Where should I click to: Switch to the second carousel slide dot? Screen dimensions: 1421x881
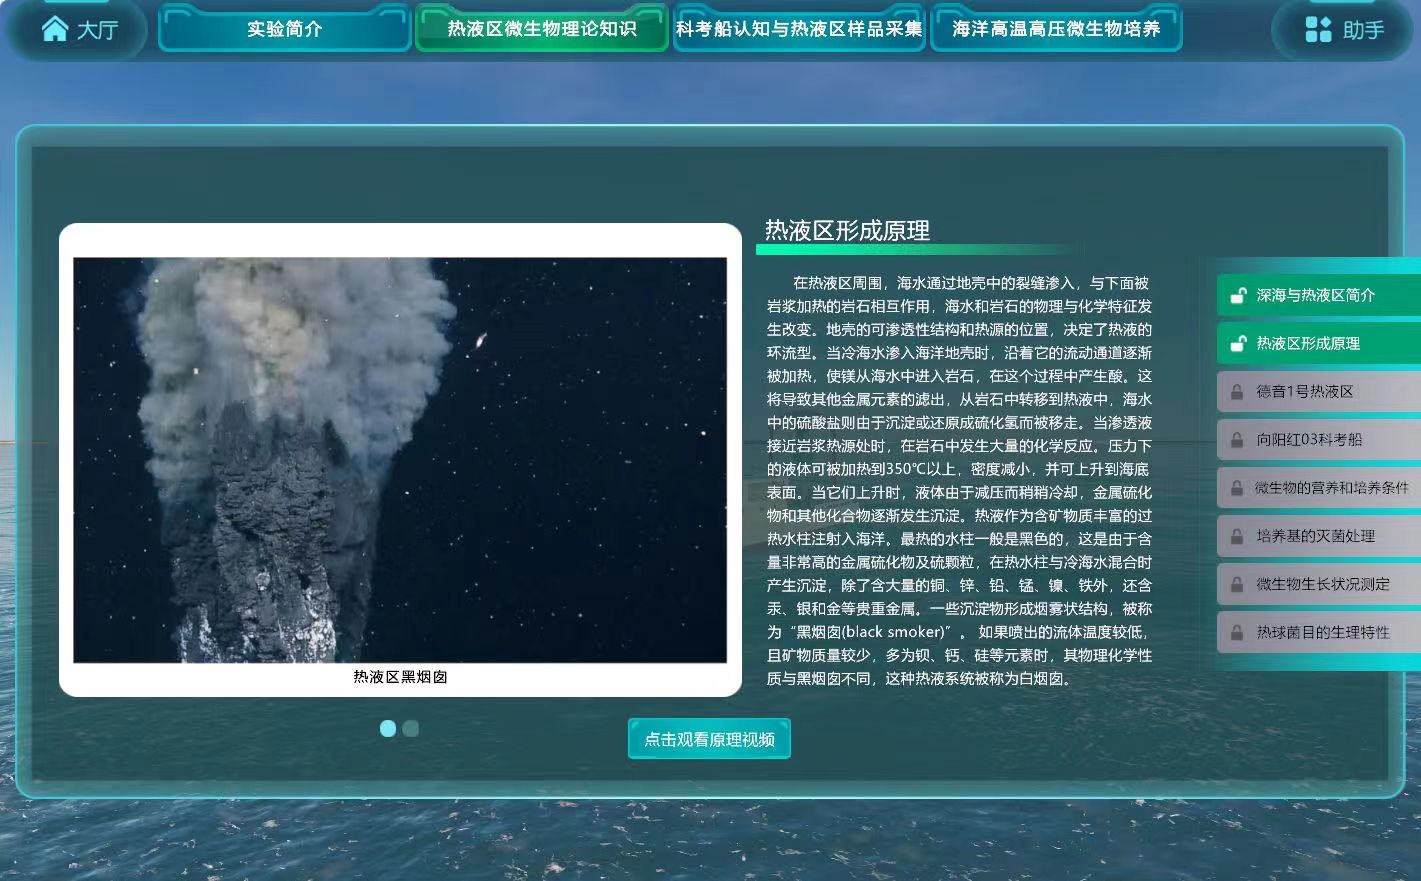tap(412, 729)
